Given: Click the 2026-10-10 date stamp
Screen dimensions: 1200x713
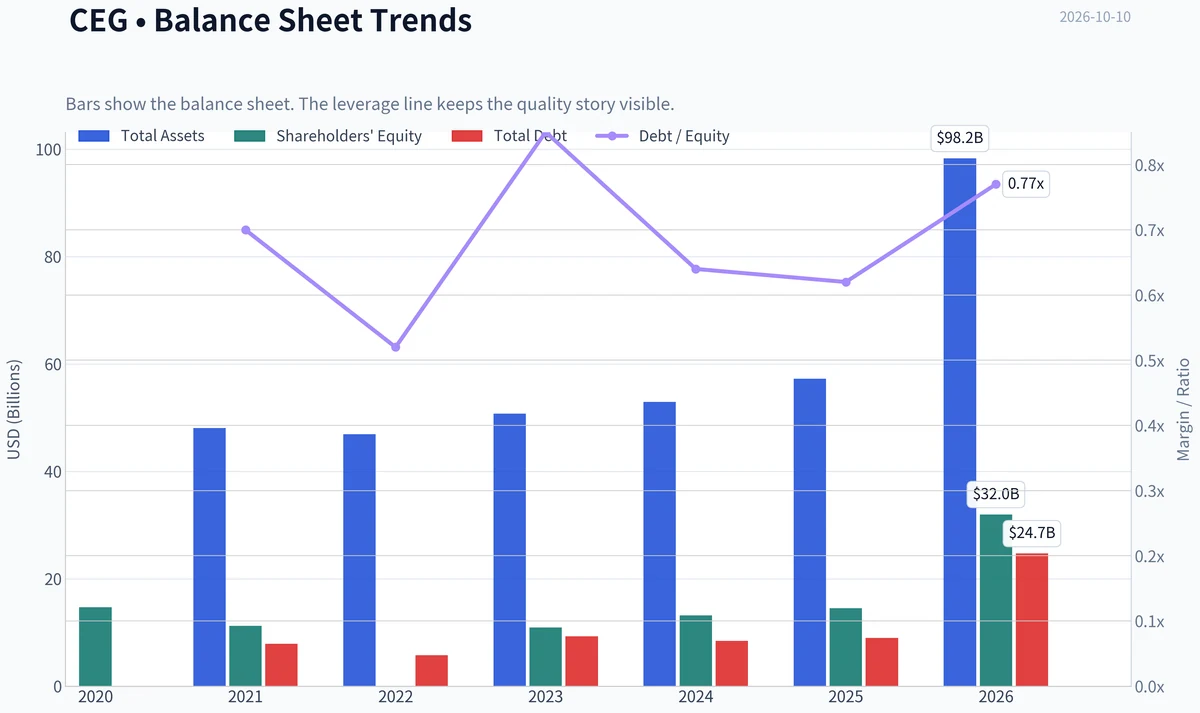Looking at the screenshot, I should (x=1095, y=17).
